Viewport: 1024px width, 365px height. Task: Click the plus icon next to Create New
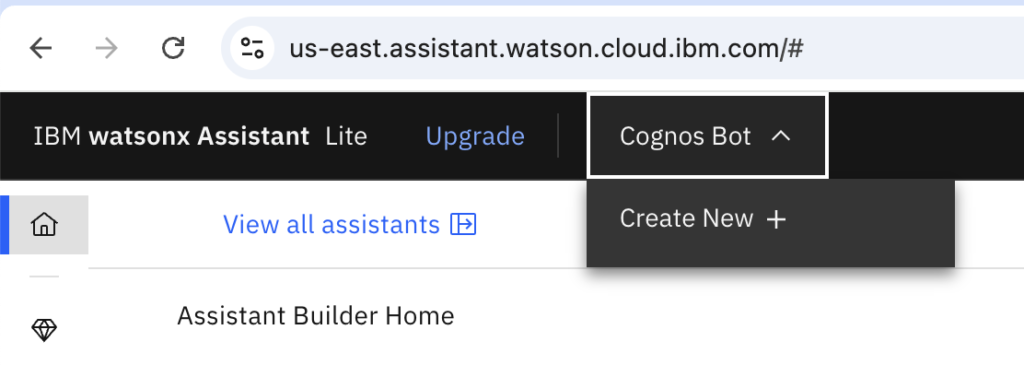776,220
